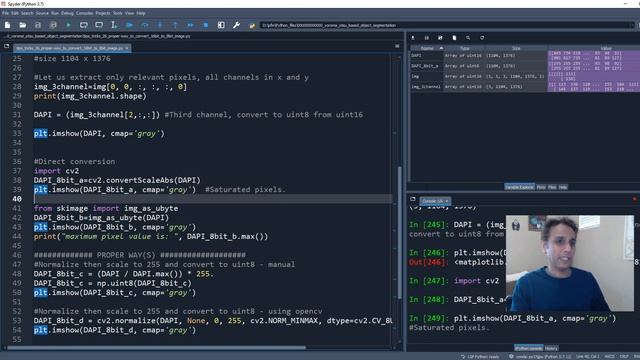The image size is (640, 360).
Task: Save variable data in Variable Explorer
Action: (427, 38)
